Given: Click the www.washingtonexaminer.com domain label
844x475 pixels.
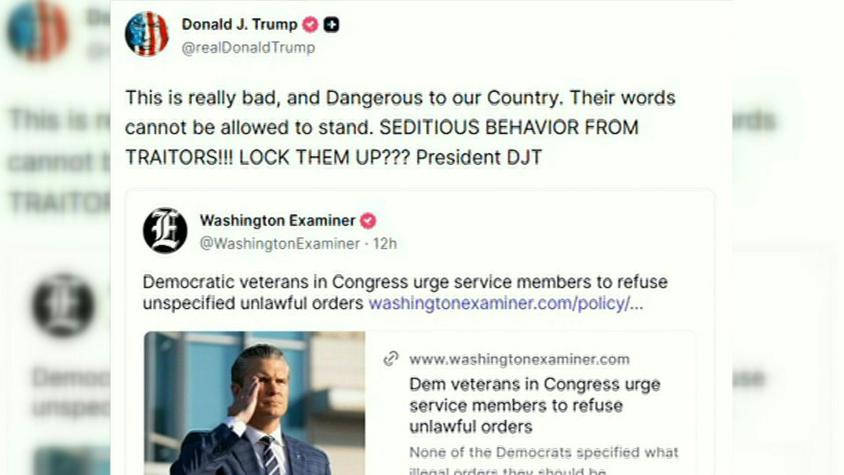Looking at the screenshot, I should (519, 359).
